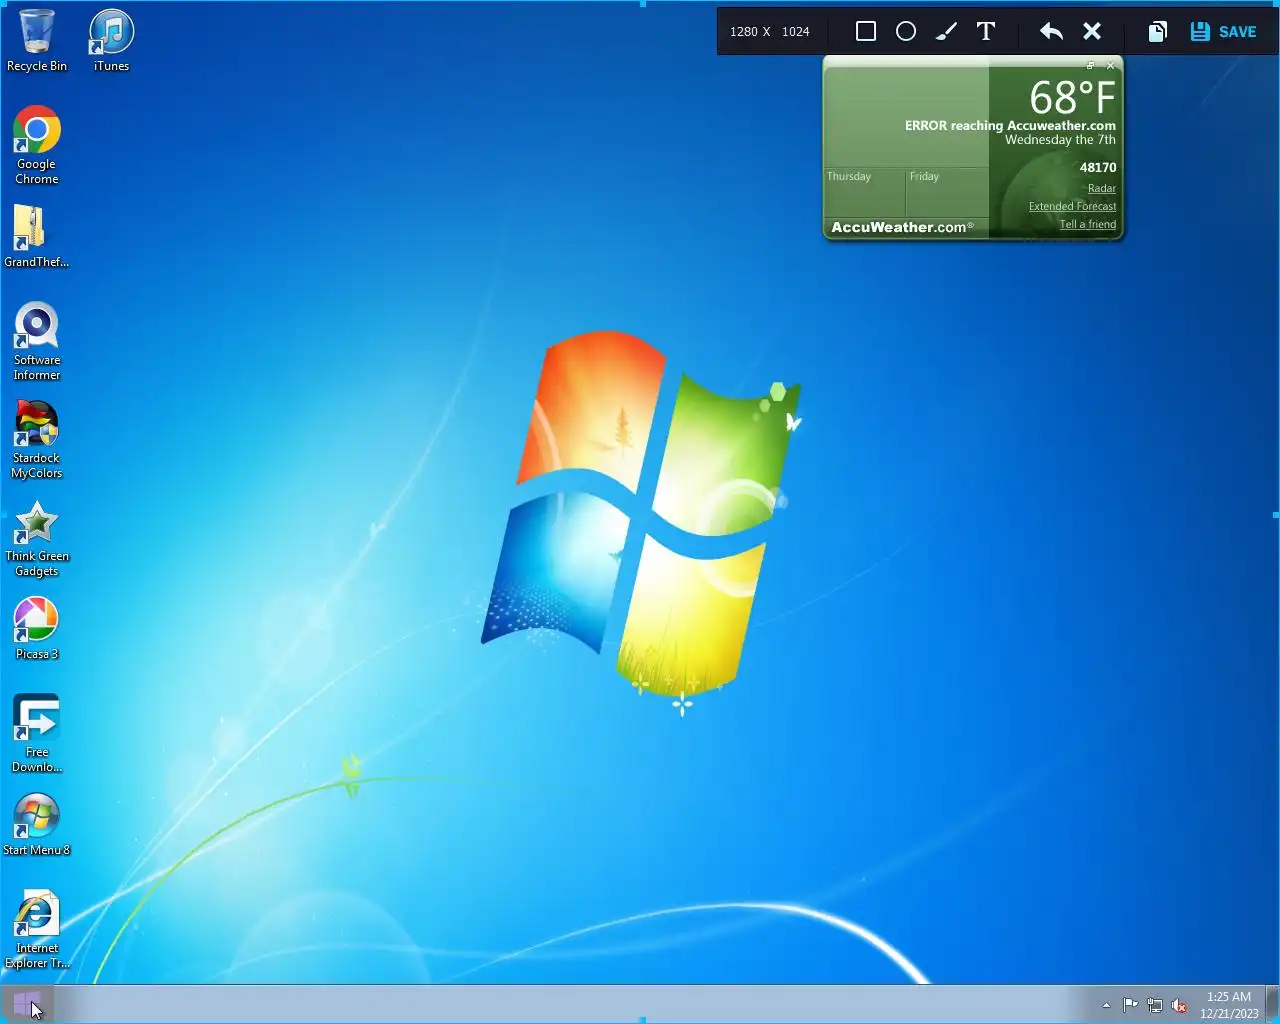Open Action Center flag icon
The width and height of the screenshot is (1280, 1024).
point(1130,1005)
